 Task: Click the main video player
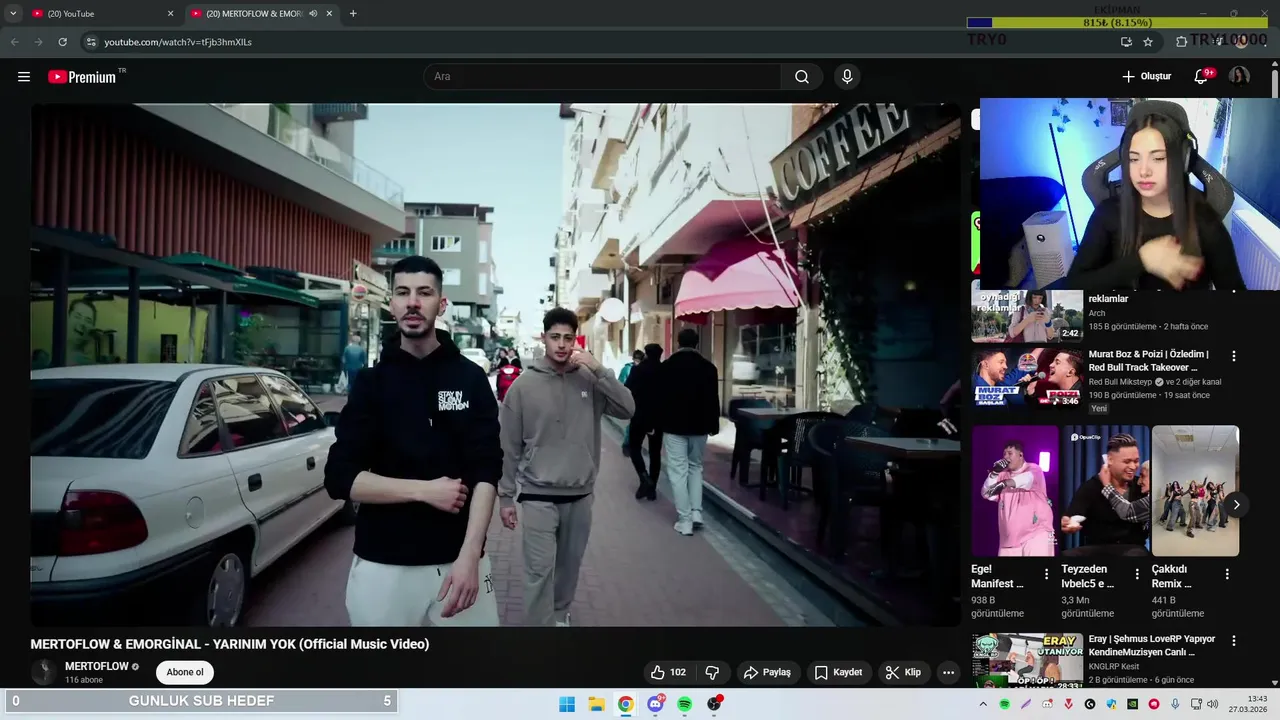(495, 364)
